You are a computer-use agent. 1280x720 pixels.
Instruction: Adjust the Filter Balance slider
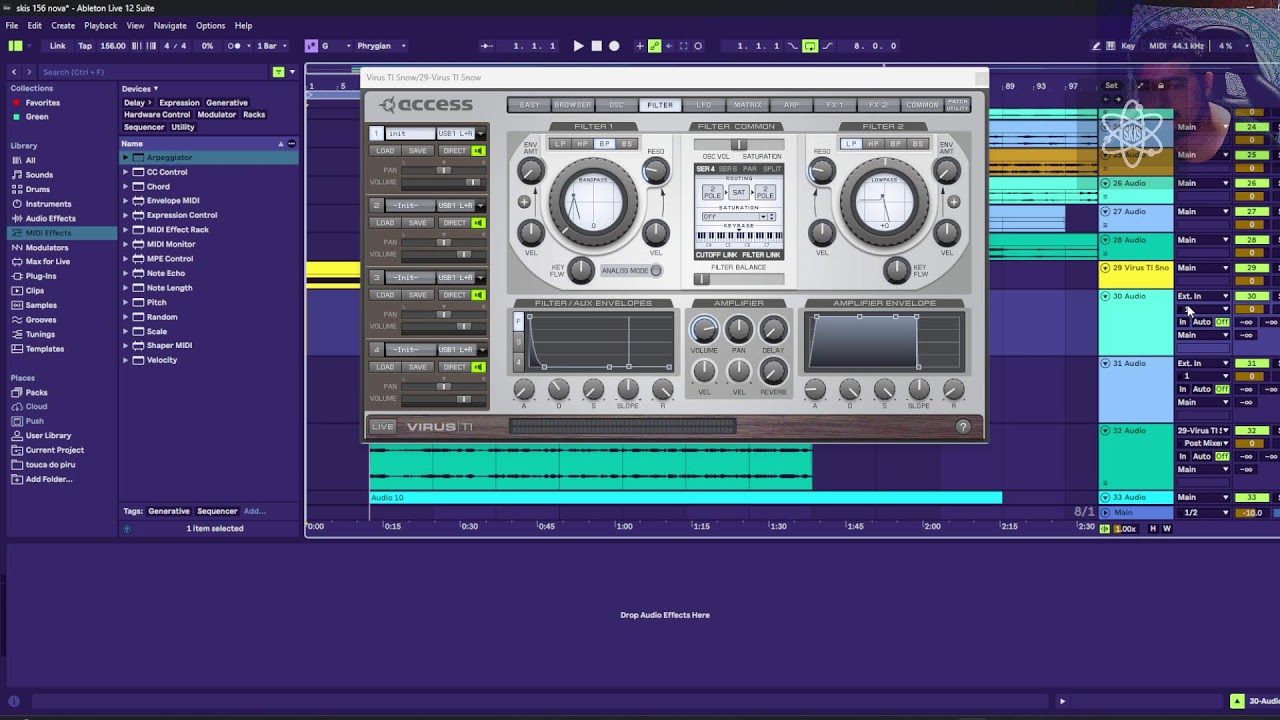(x=739, y=278)
